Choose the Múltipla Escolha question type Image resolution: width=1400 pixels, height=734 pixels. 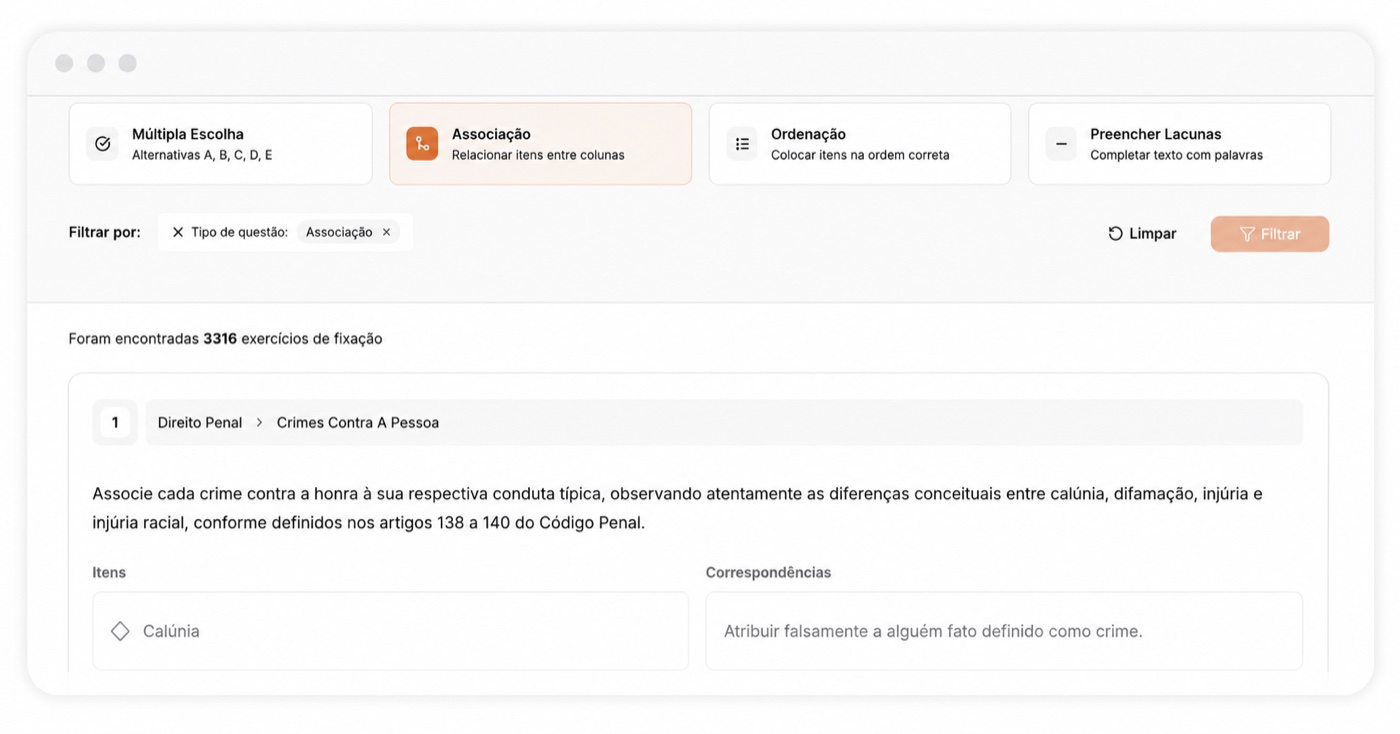220,144
